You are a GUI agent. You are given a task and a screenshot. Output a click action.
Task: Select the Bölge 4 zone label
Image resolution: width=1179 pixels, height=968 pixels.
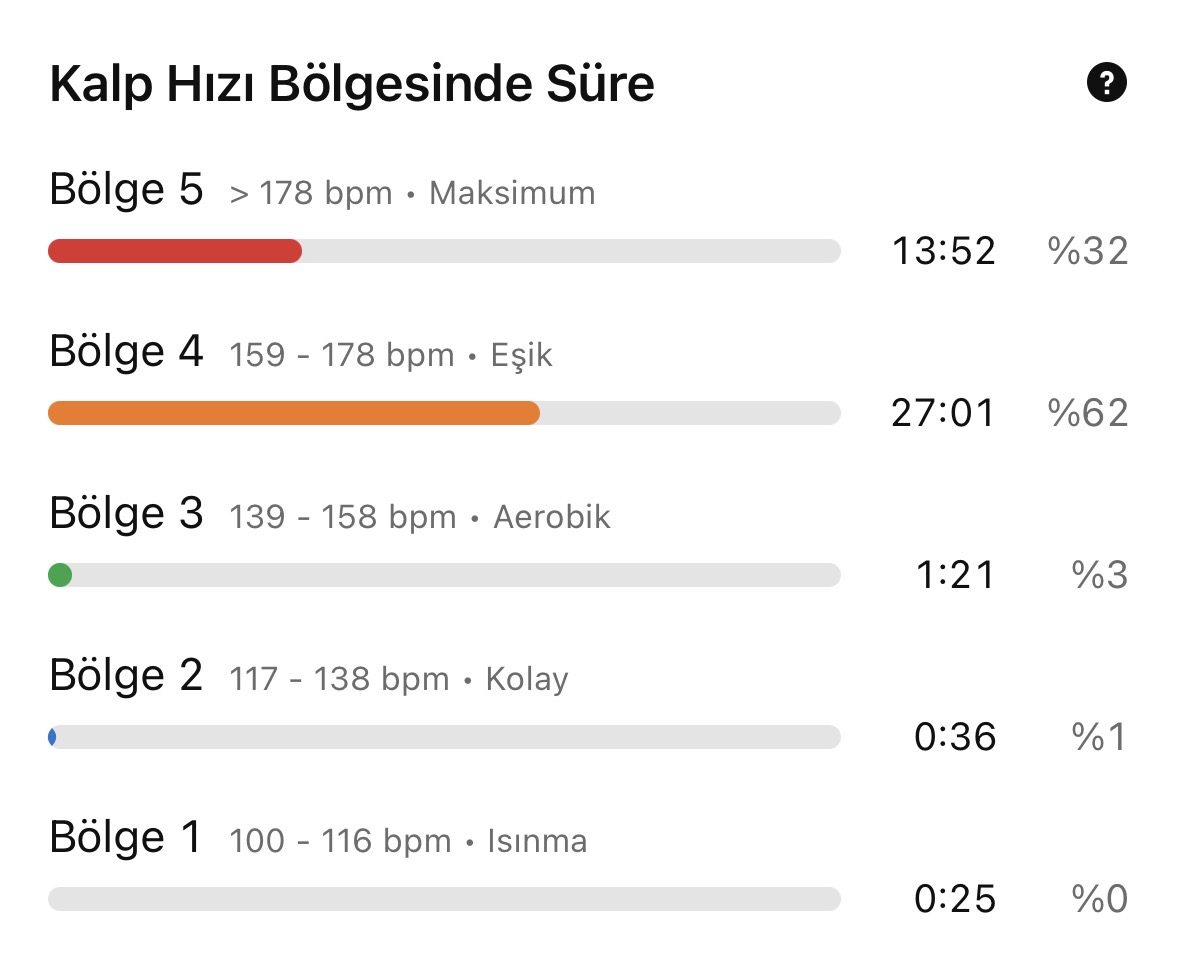[126, 351]
